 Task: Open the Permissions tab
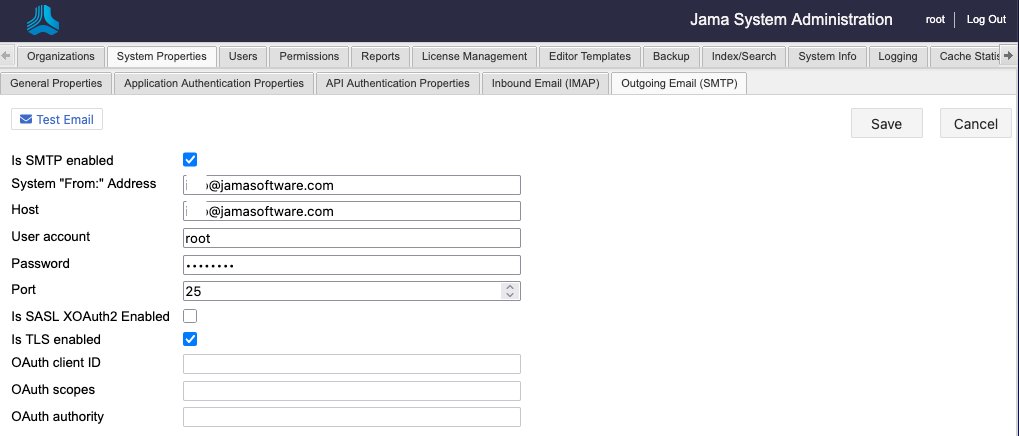[x=309, y=57]
